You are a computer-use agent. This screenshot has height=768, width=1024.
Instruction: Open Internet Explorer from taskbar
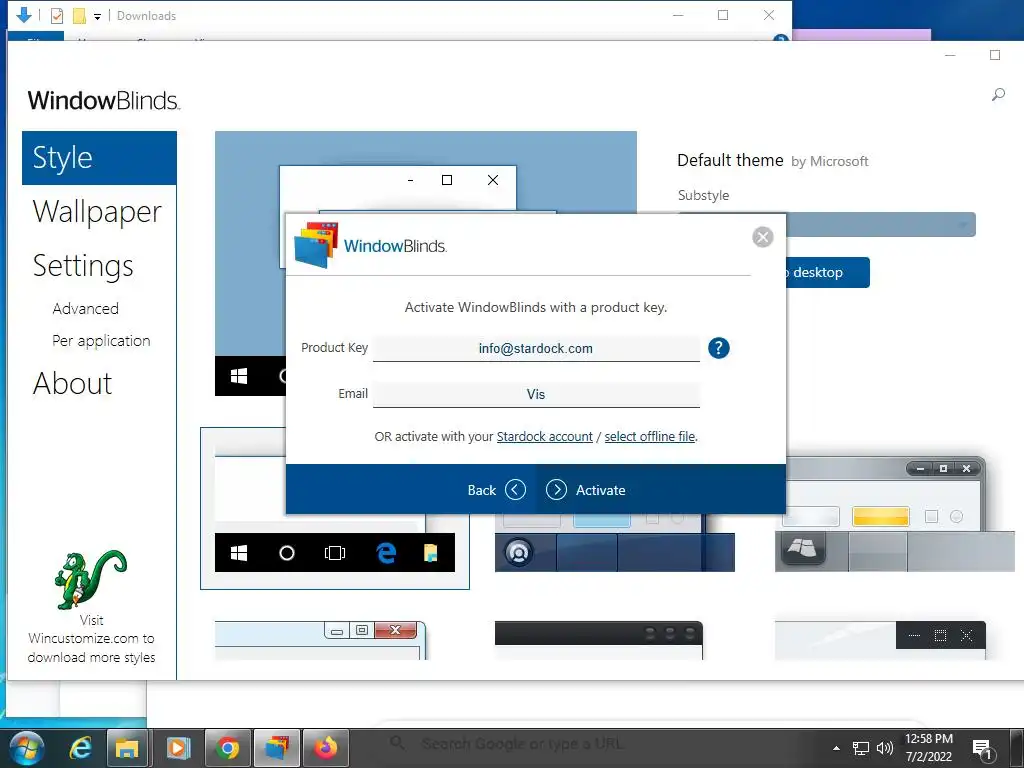pyautogui.click(x=80, y=748)
